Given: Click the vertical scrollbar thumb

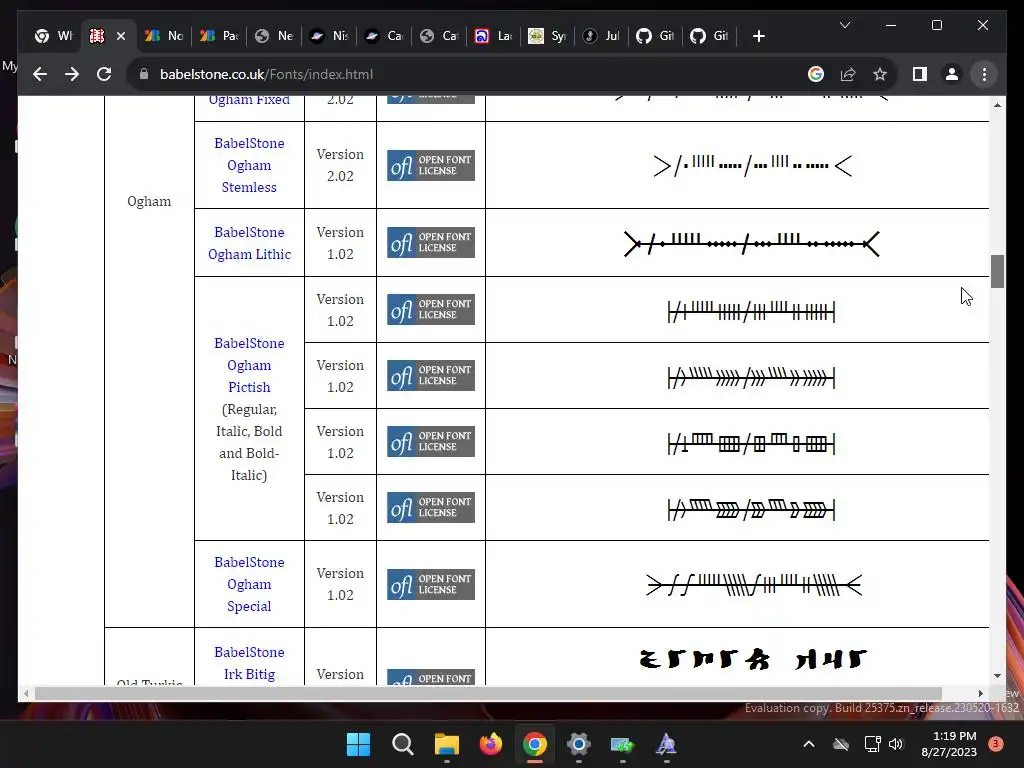Looking at the screenshot, I should (x=997, y=271).
